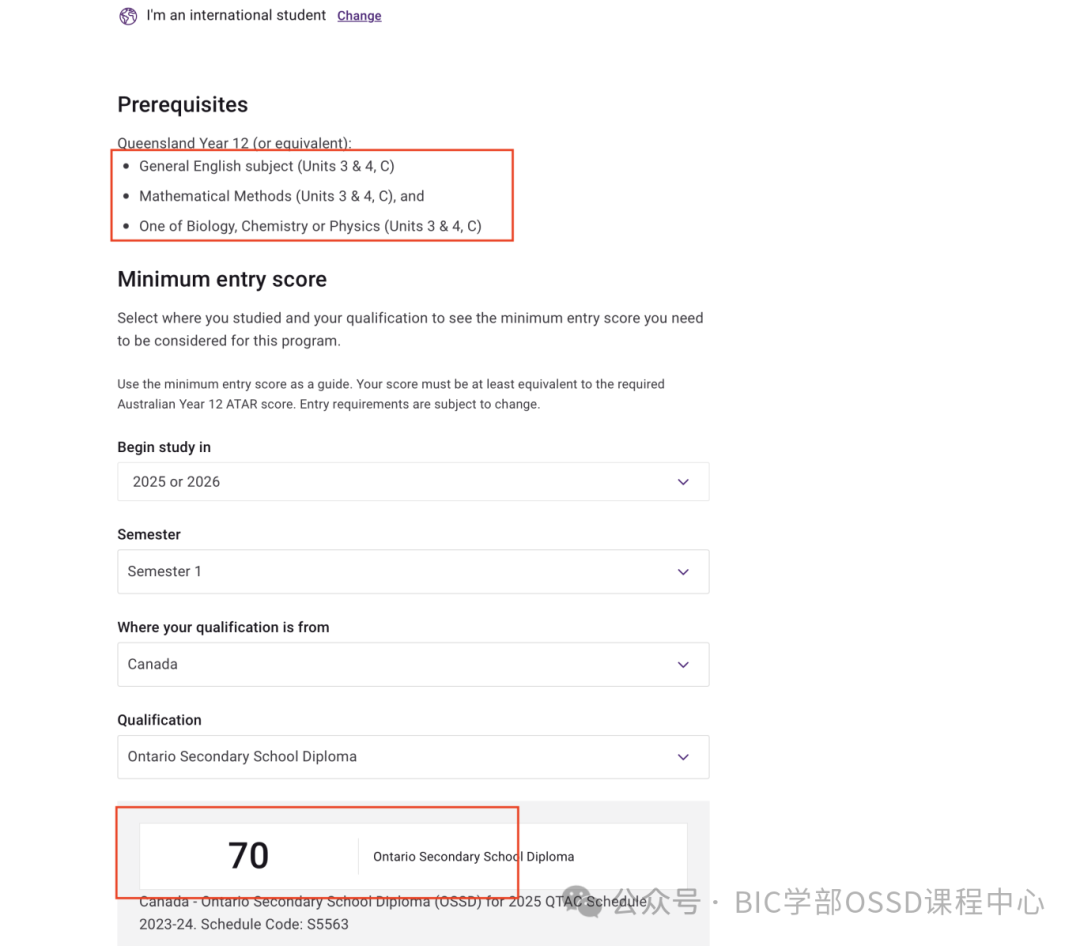Image resolution: width=1080 pixels, height=946 pixels.
Task: Click the Change link
Action: 359,16
